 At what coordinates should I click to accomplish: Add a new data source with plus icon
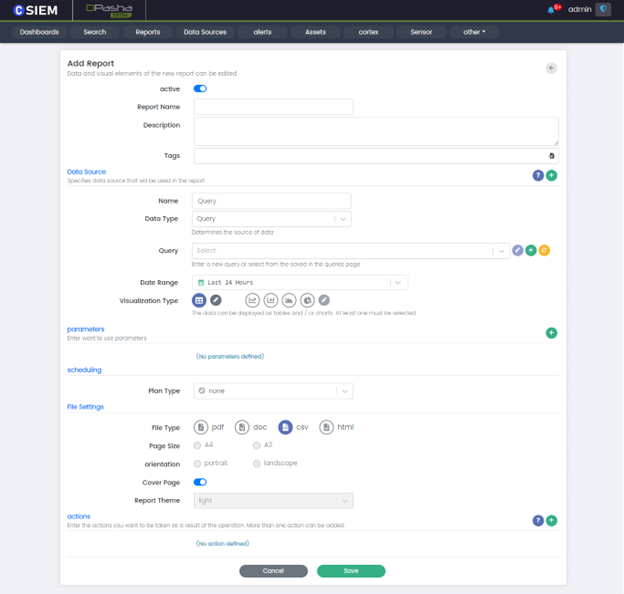click(551, 175)
